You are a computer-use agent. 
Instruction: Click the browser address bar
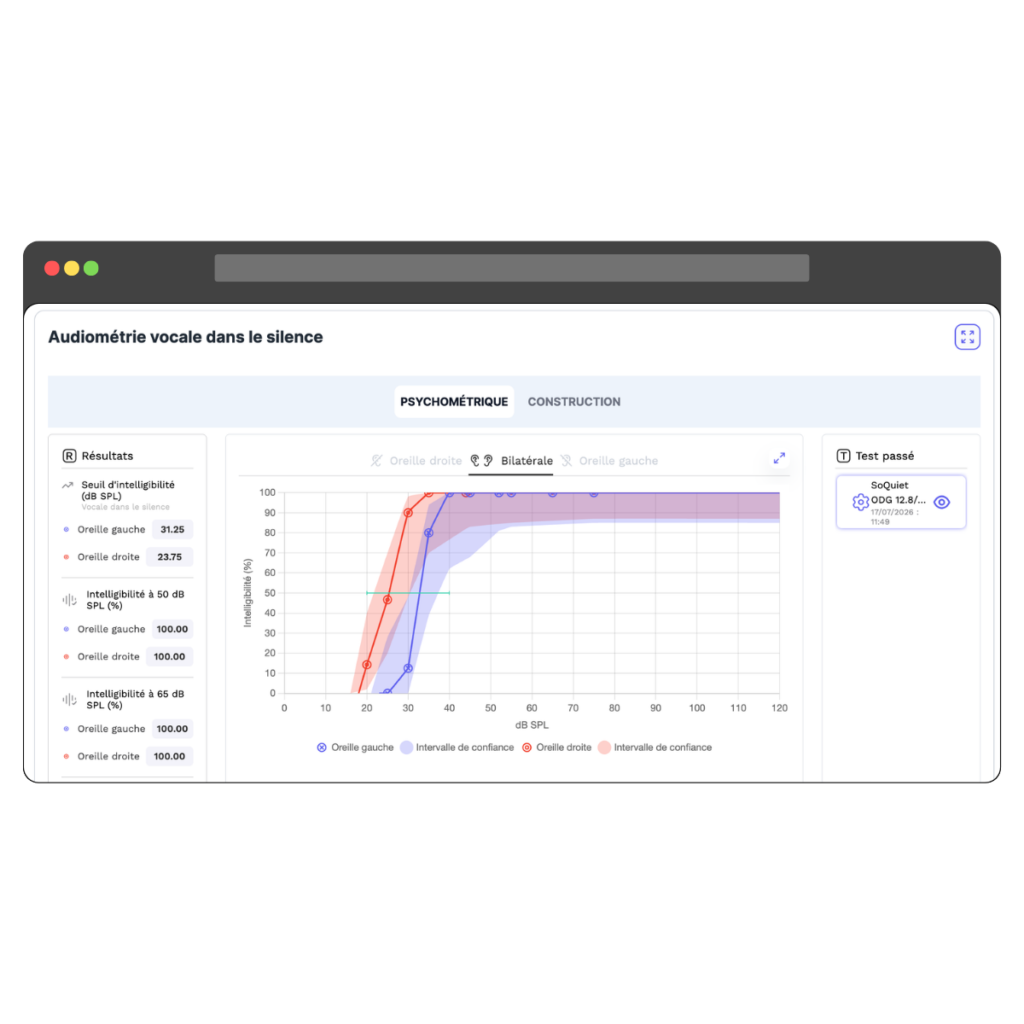(x=511, y=268)
